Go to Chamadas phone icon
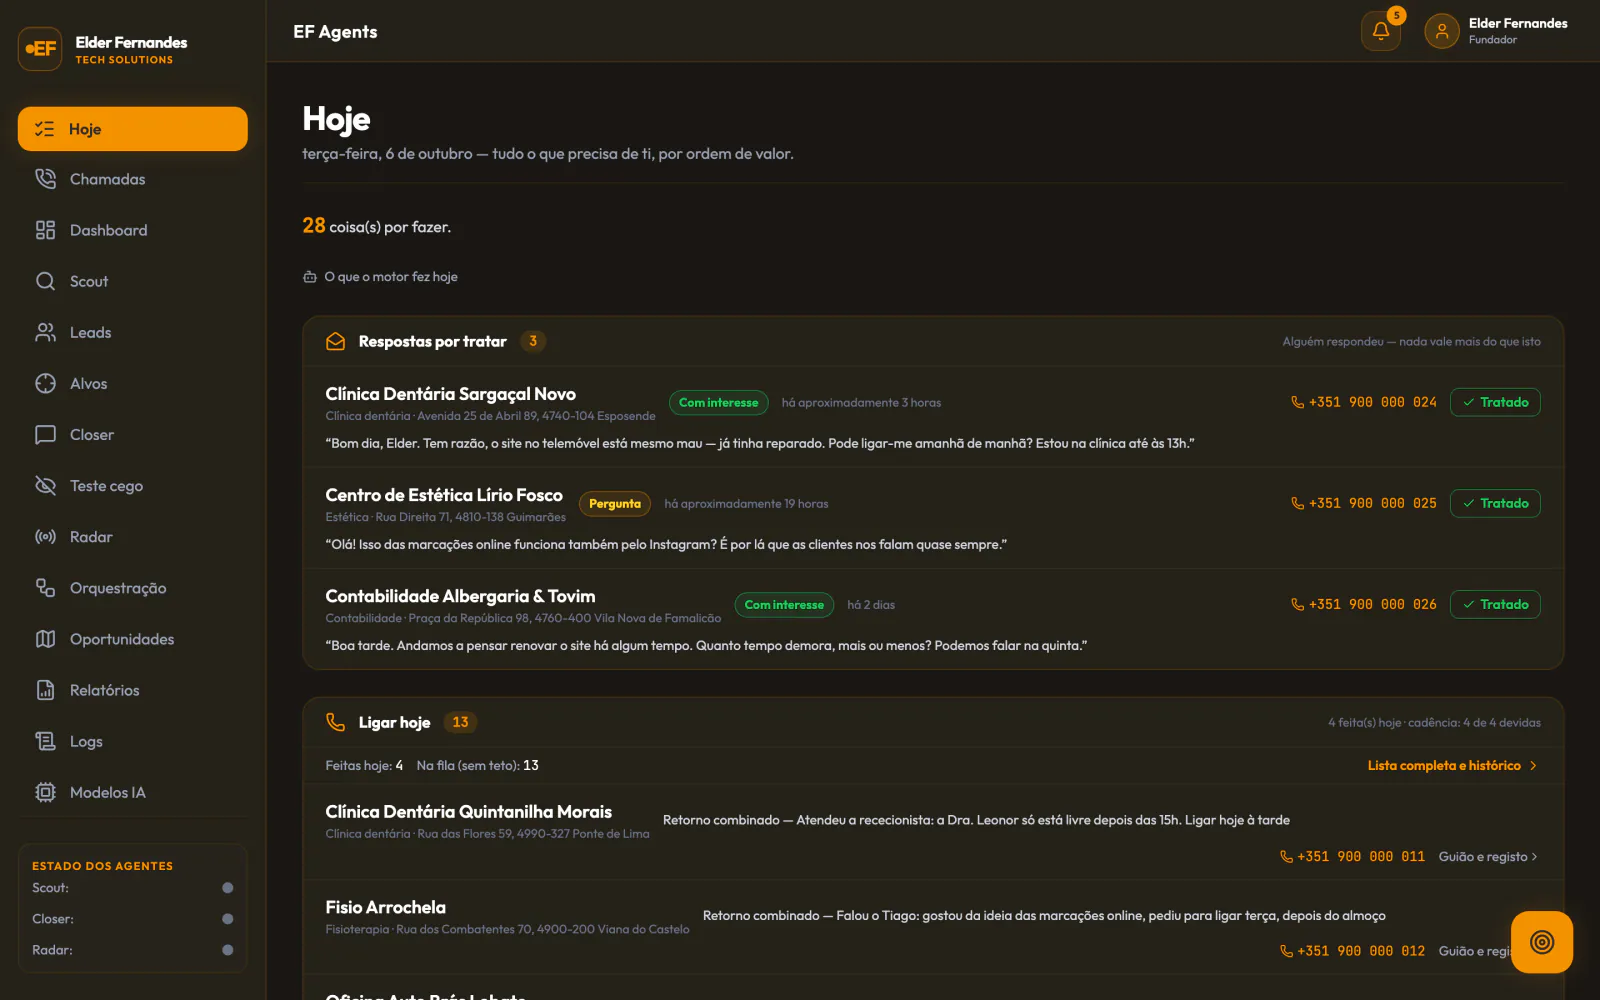The width and height of the screenshot is (1600, 1000). [45, 179]
